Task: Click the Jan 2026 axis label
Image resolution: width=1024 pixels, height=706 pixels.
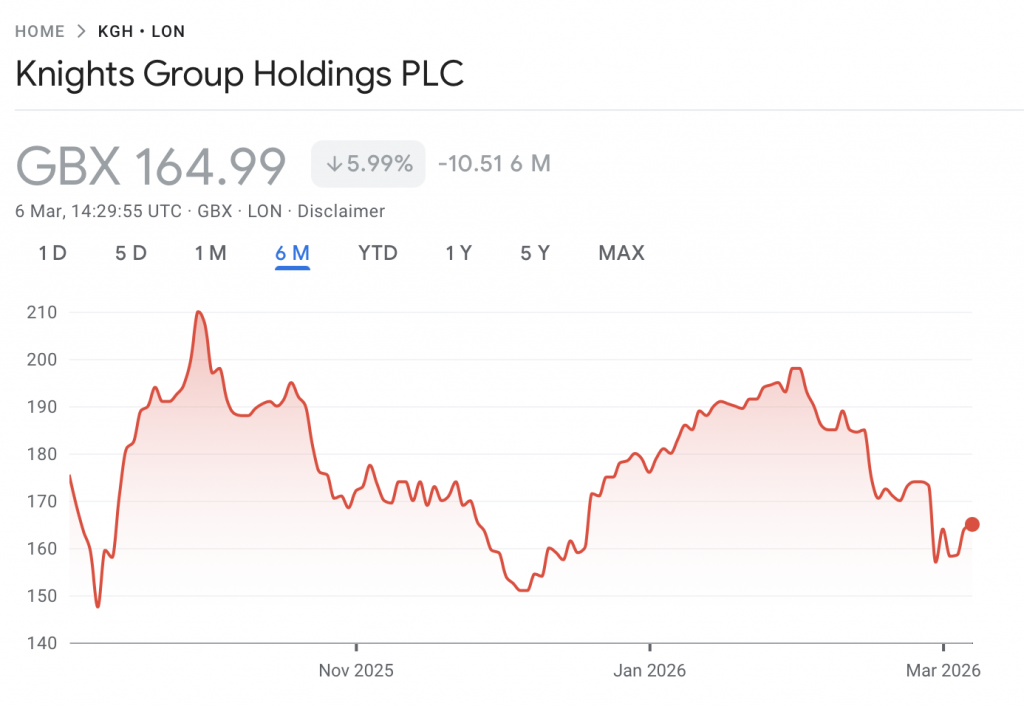Action: point(649,670)
